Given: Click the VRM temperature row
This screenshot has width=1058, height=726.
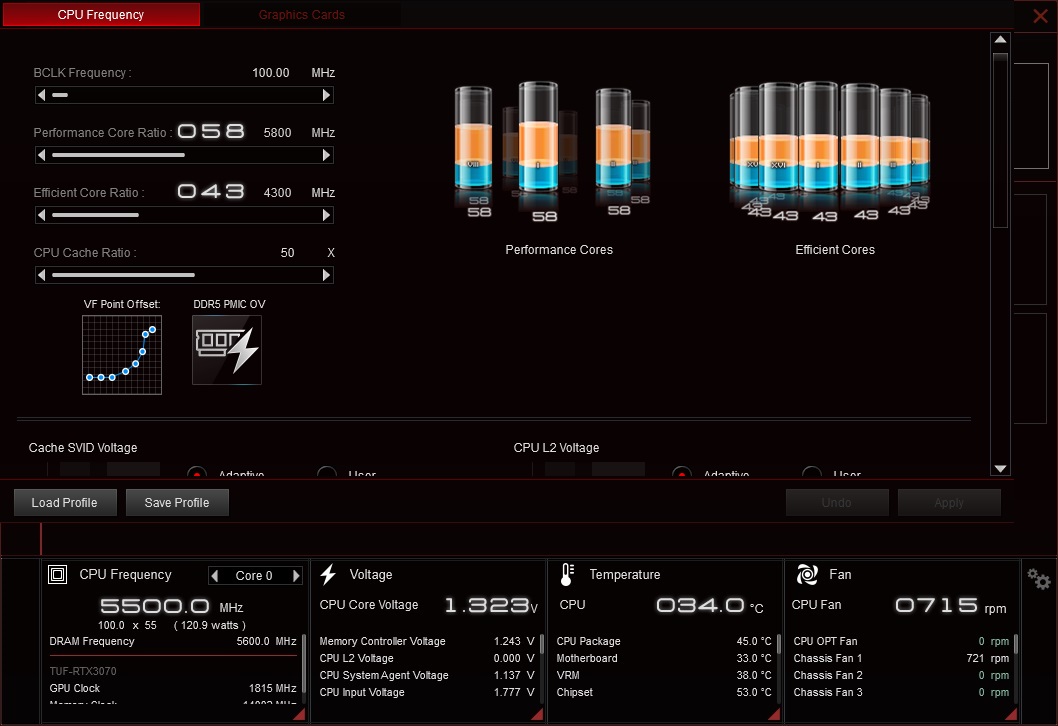Looking at the screenshot, I should click(x=664, y=675).
